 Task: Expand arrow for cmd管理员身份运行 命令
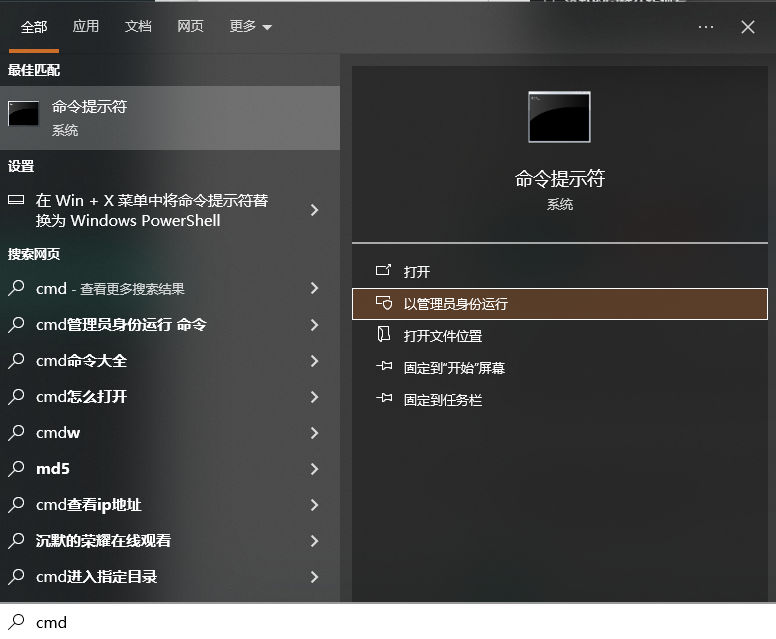coord(314,325)
